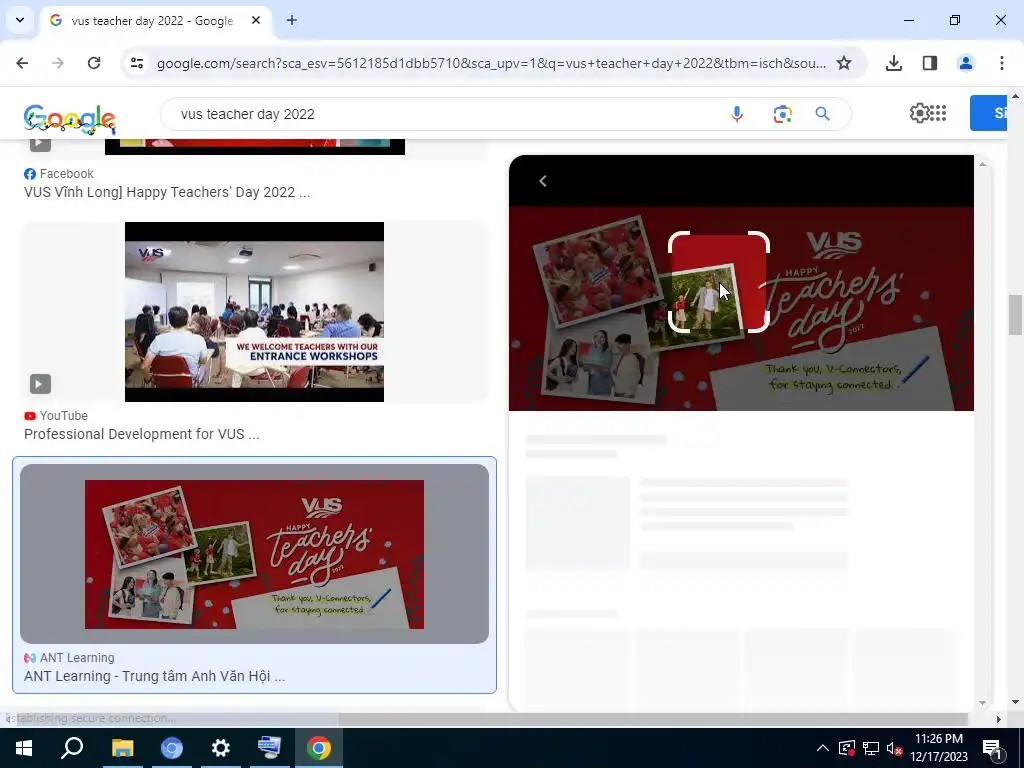
Task: Click the horizontal scrollbar right arrow
Action: coord(998,719)
